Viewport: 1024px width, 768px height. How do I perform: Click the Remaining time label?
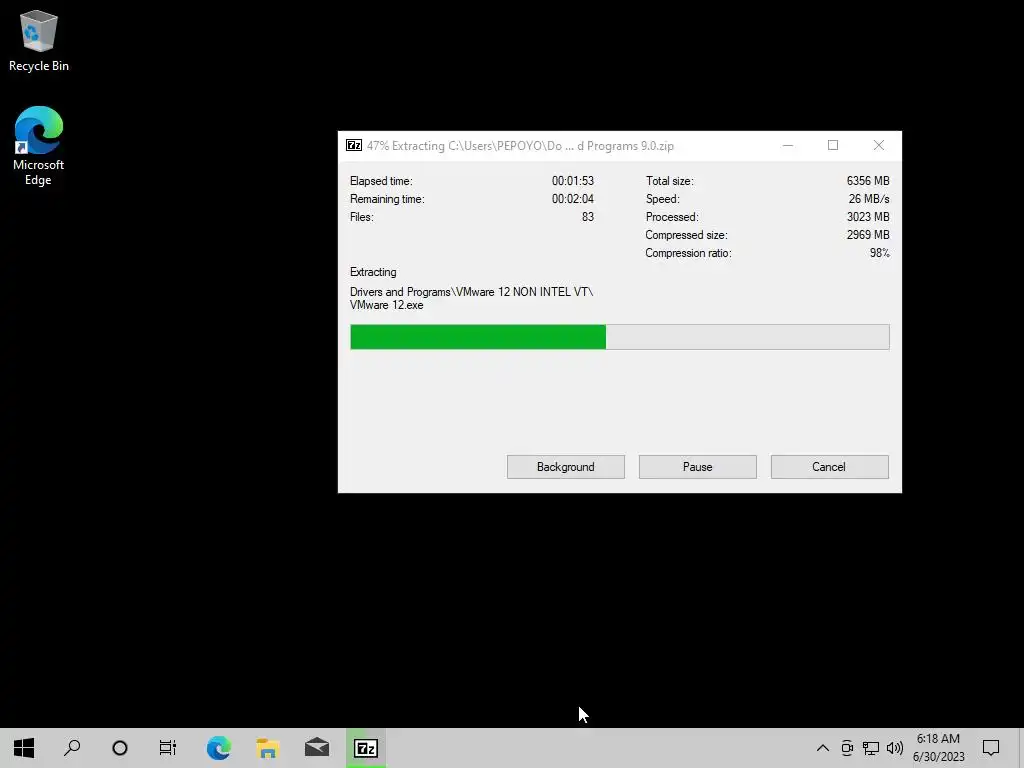[387, 199]
